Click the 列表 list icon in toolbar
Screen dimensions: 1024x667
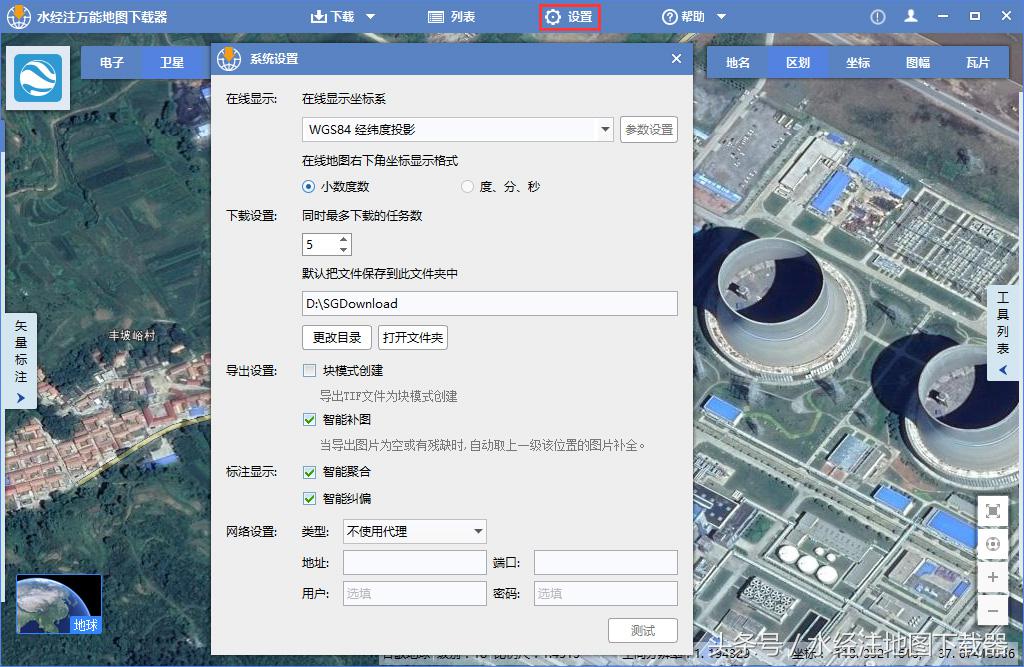pyautogui.click(x=437, y=16)
